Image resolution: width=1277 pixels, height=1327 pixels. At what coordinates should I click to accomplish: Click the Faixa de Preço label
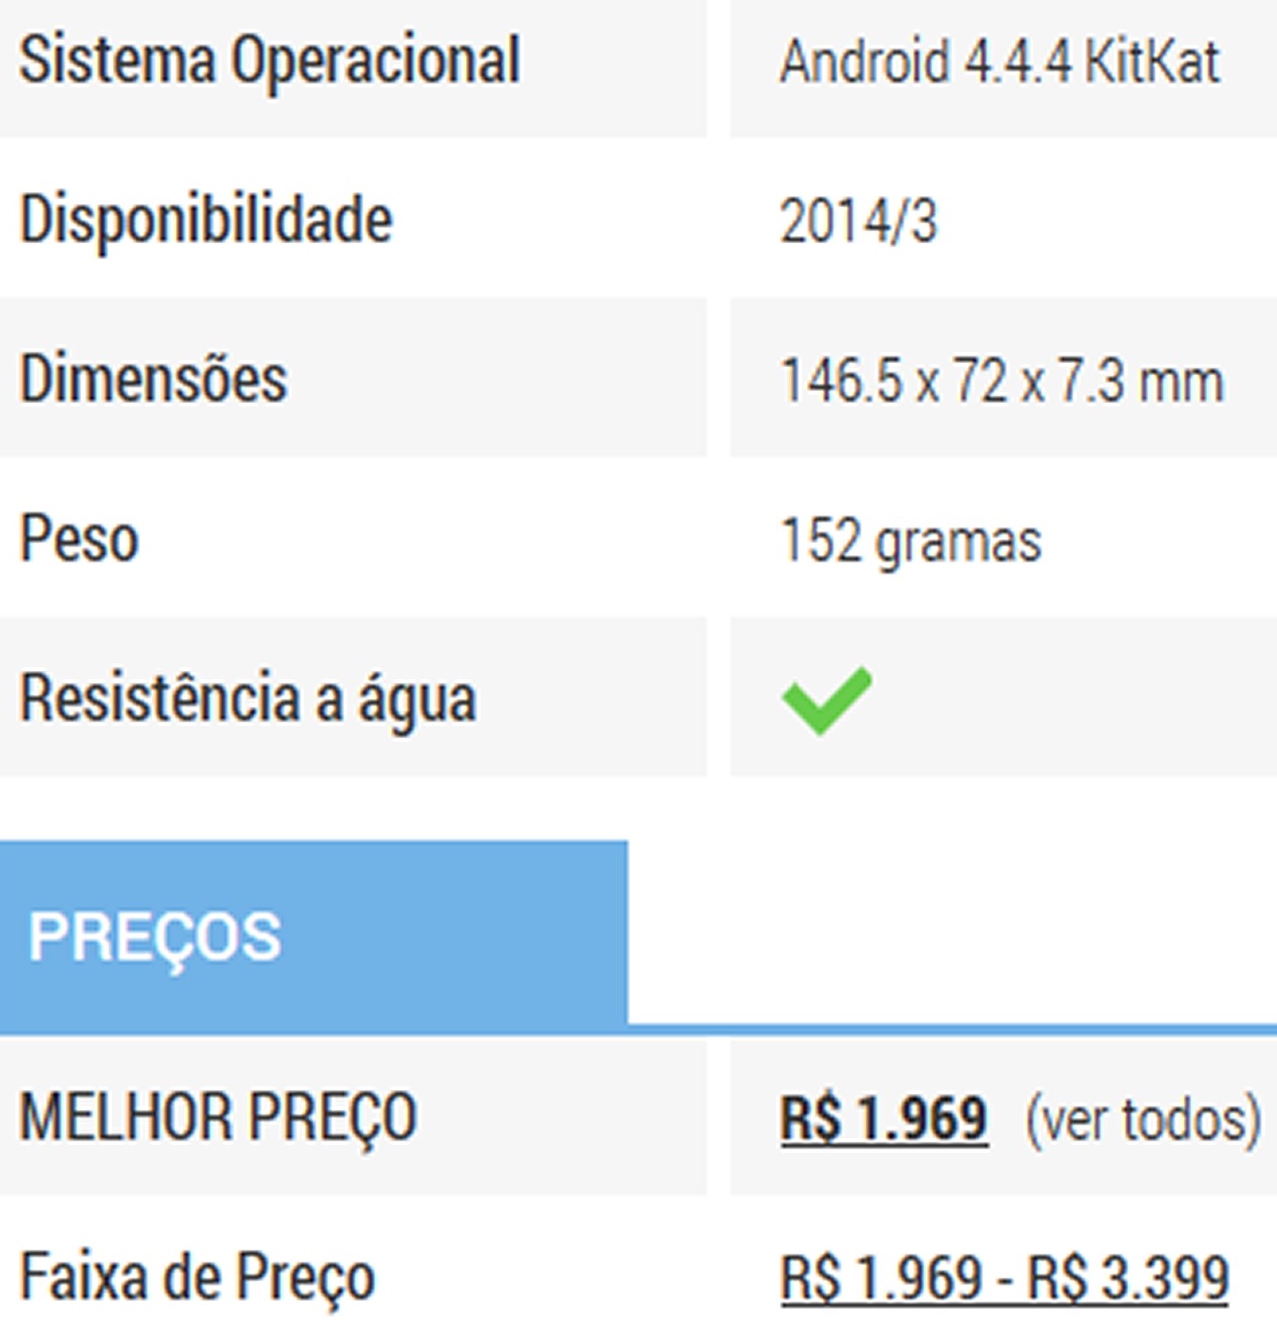(198, 1277)
